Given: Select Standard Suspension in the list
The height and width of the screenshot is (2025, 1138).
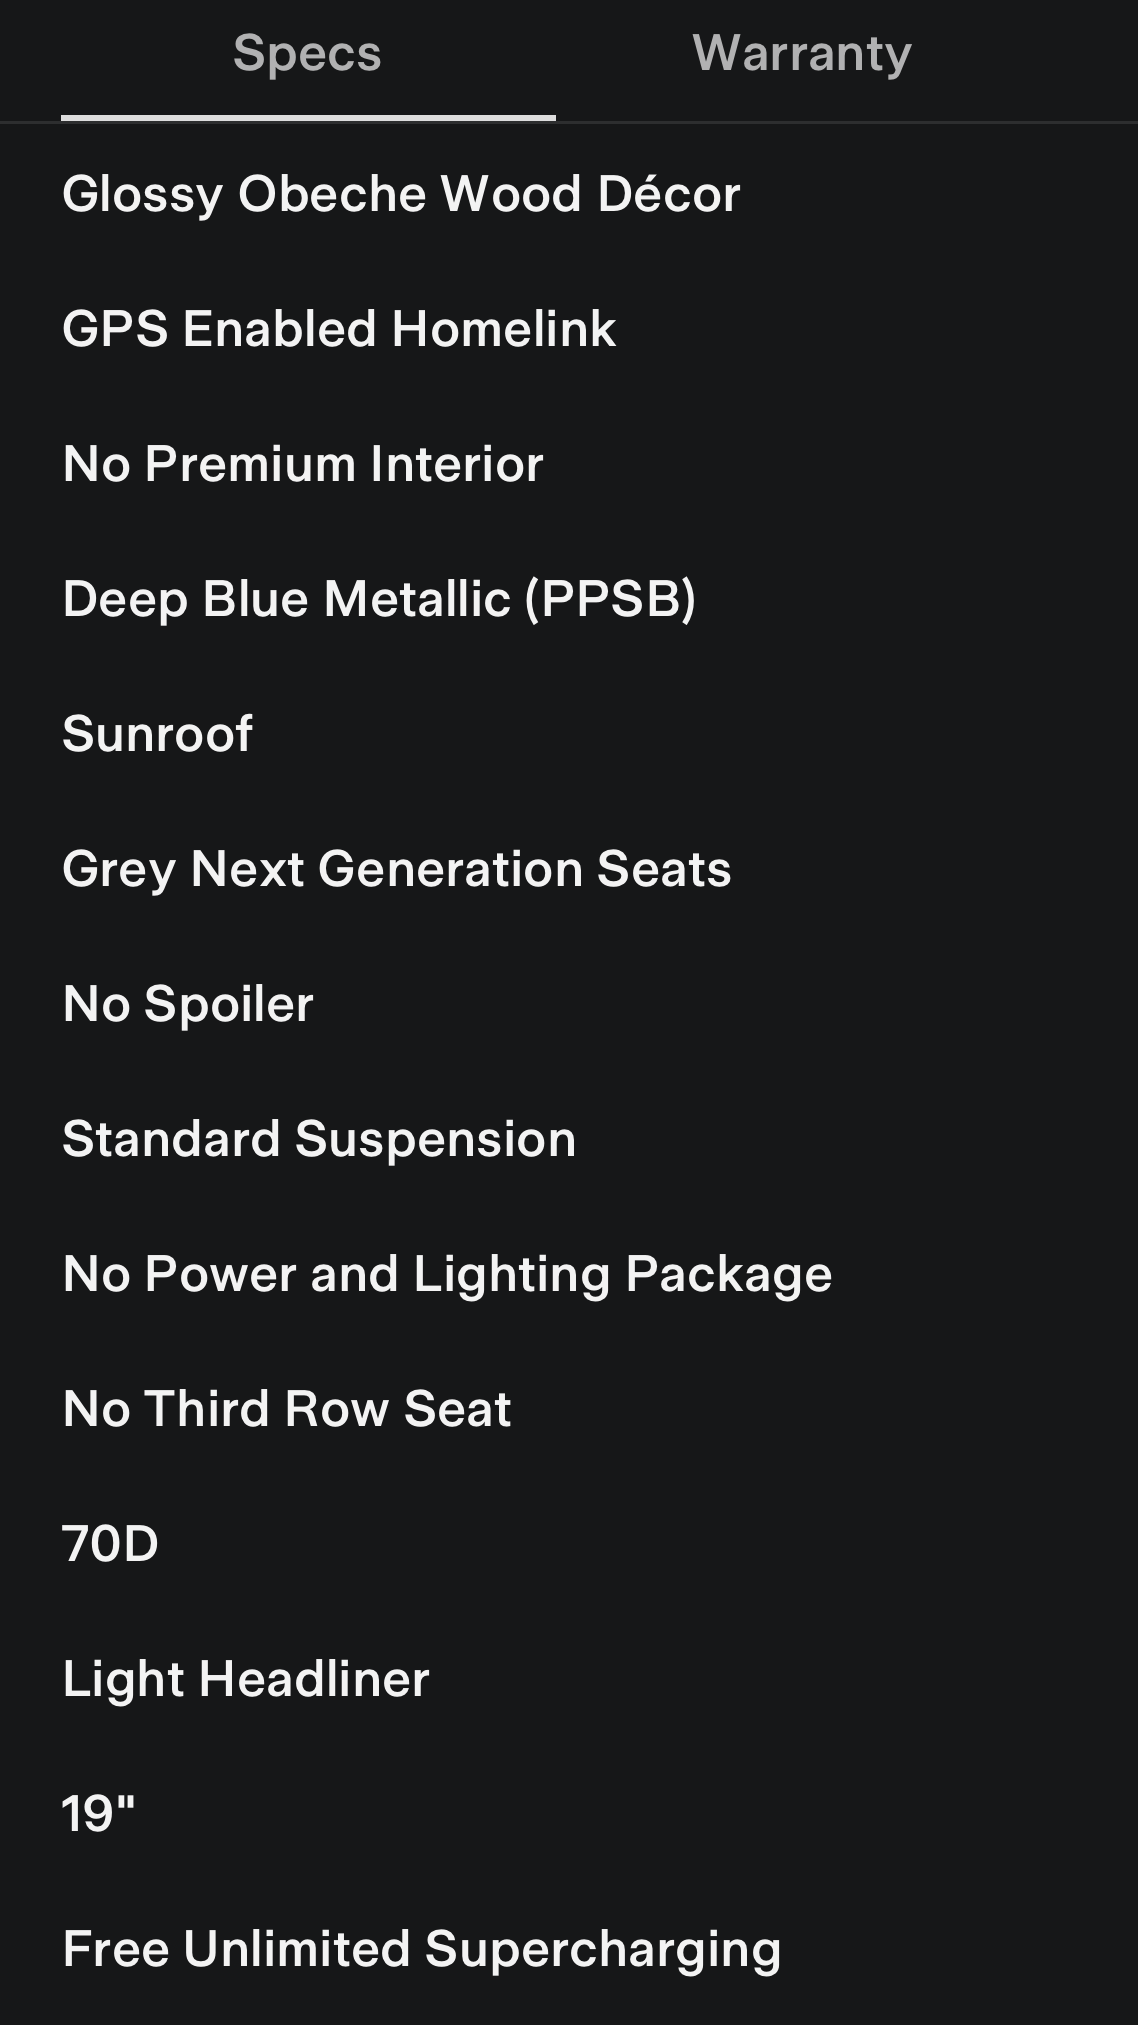Looking at the screenshot, I should tap(319, 1139).
